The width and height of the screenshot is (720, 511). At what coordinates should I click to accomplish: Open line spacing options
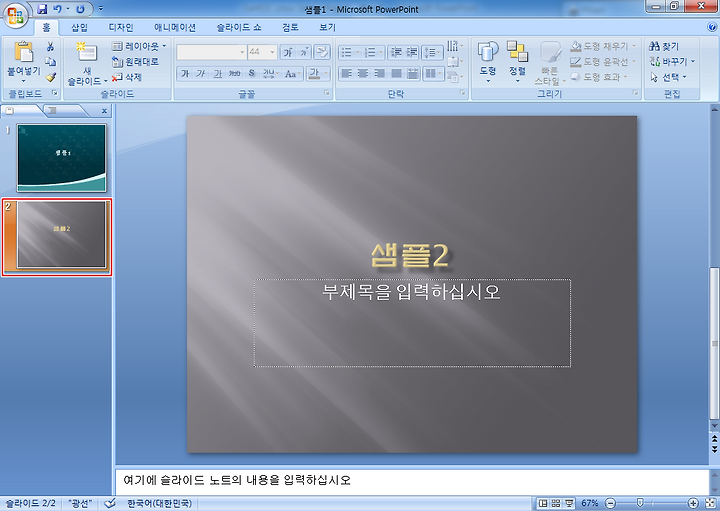432,52
